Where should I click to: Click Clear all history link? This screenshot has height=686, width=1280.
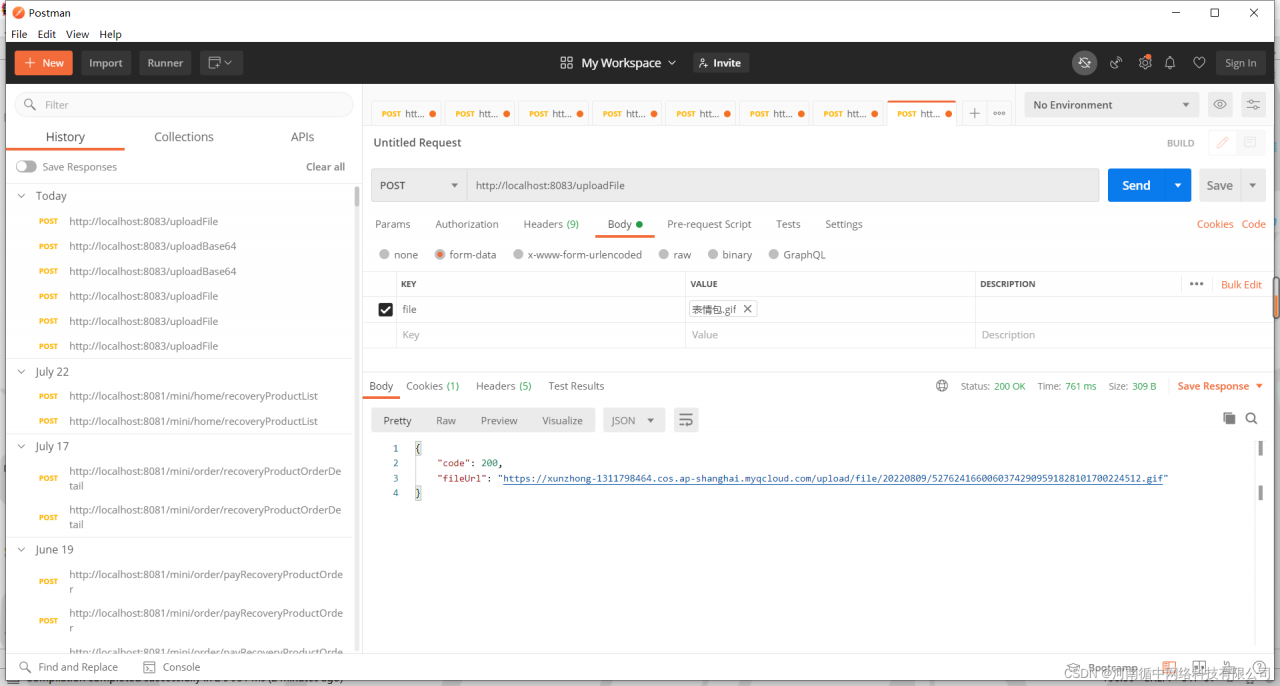point(325,167)
